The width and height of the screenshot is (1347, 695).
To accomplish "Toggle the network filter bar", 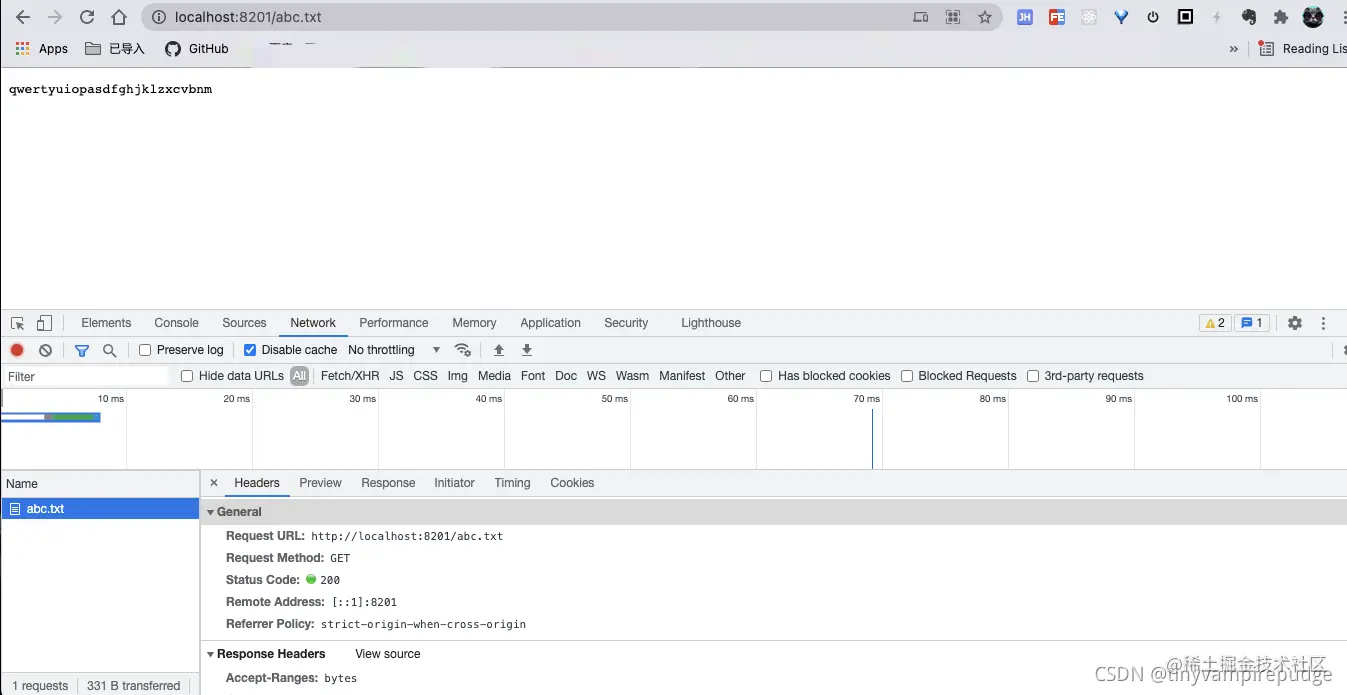I will pyautogui.click(x=82, y=350).
